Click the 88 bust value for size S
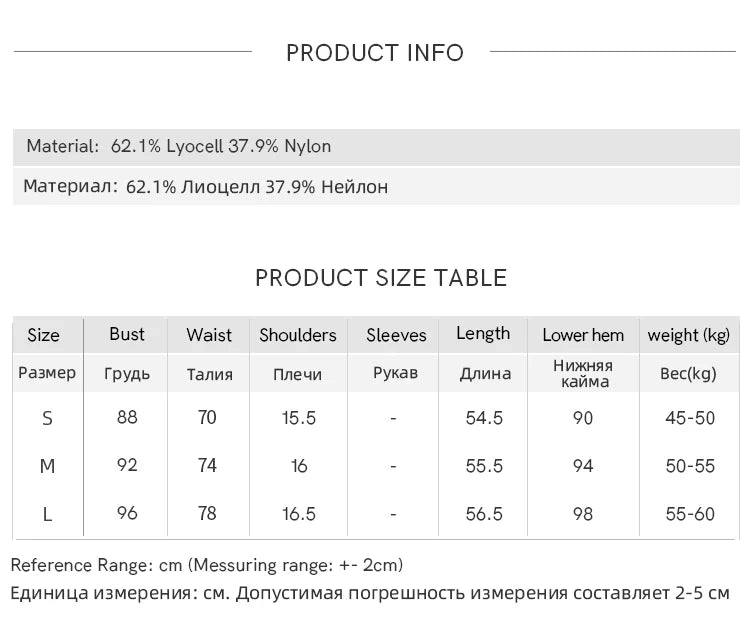This screenshot has height=630, width=750. tap(127, 417)
